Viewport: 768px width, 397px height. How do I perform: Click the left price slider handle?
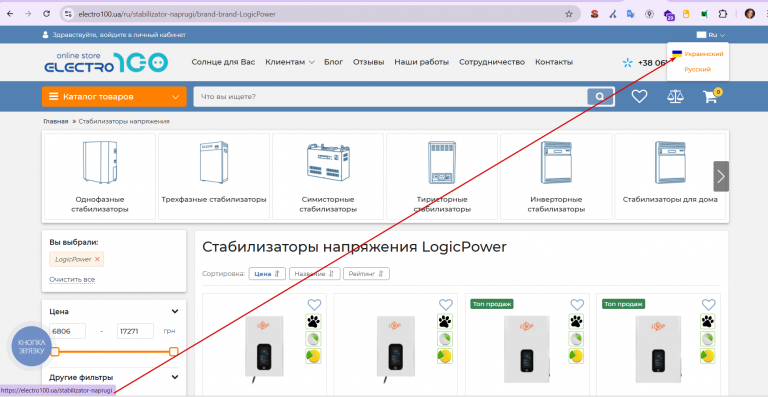pyautogui.click(x=55, y=351)
